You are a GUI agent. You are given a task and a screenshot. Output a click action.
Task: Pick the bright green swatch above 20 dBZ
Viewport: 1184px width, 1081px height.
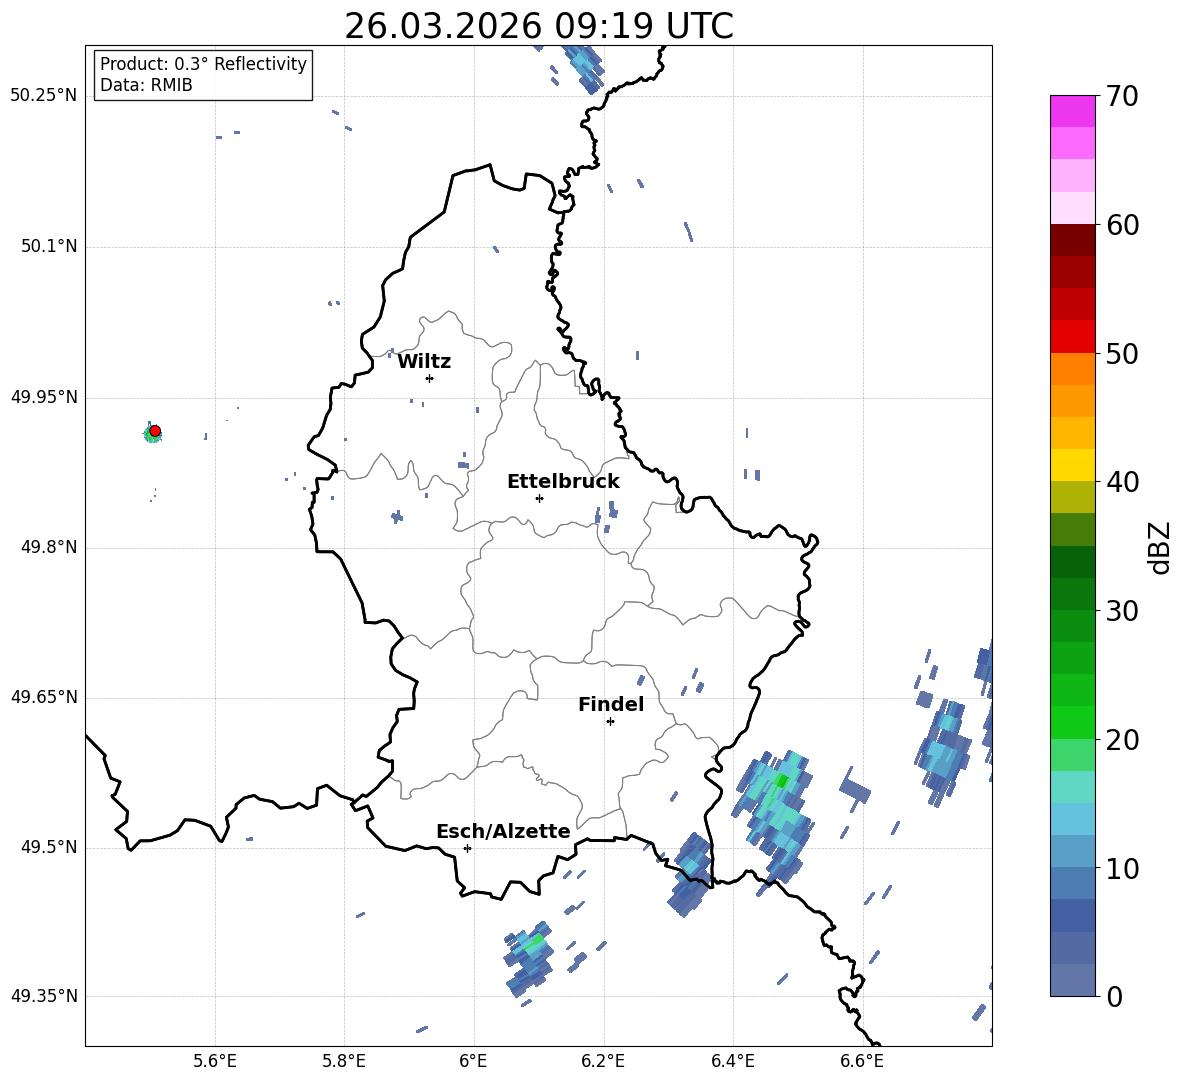[x=1072, y=722]
